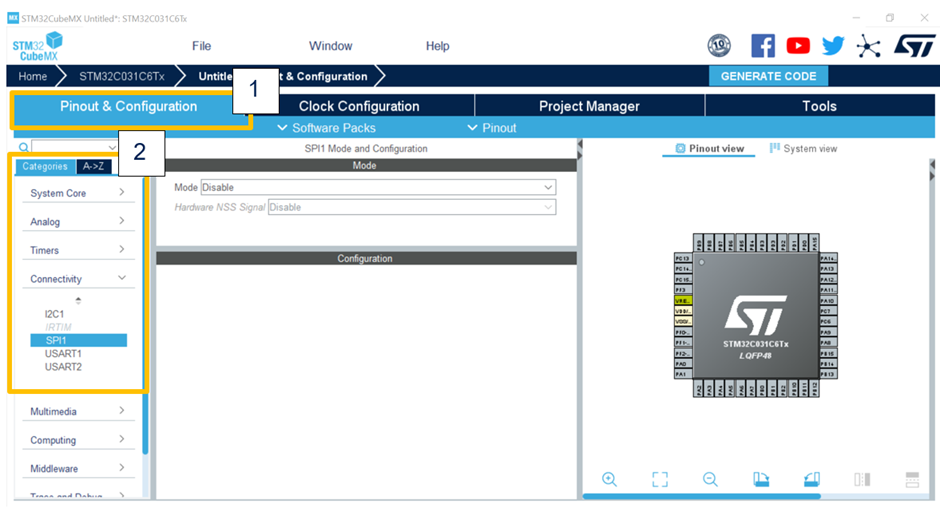Viewport: 940px width, 509px height.
Task: Click the ST community network icon
Action: 868,46
